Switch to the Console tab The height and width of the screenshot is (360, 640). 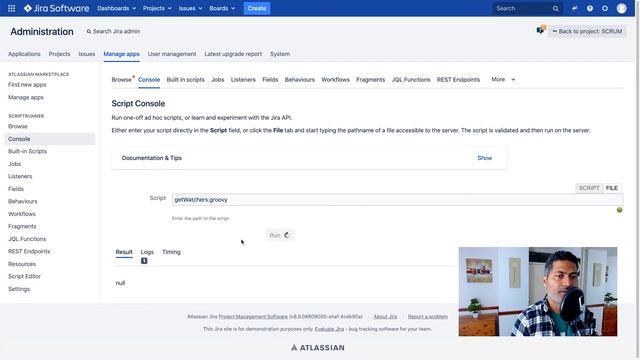point(149,80)
